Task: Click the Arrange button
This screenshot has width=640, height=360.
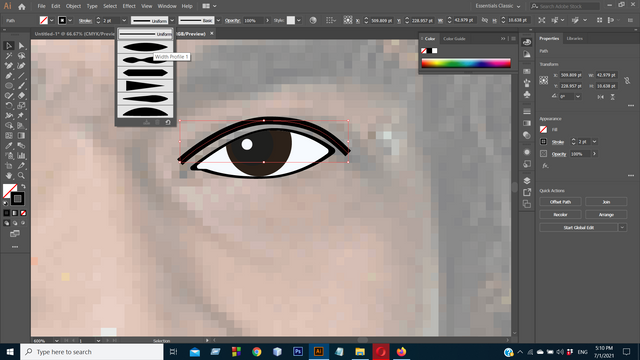Action: 606,214
